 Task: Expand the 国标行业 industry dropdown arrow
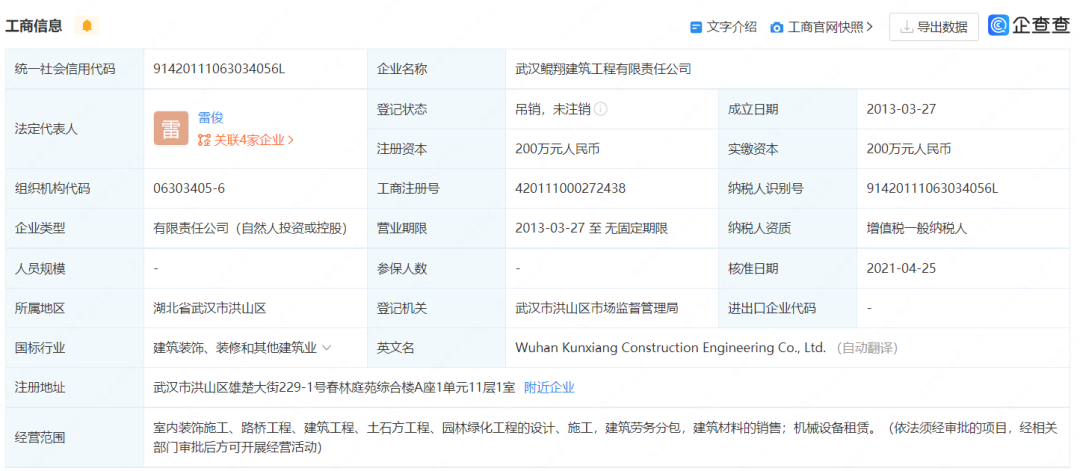[x=326, y=348]
